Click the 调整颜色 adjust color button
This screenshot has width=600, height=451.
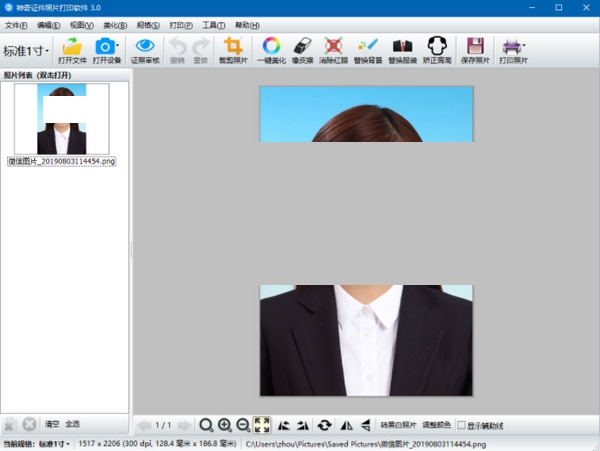click(x=437, y=425)
